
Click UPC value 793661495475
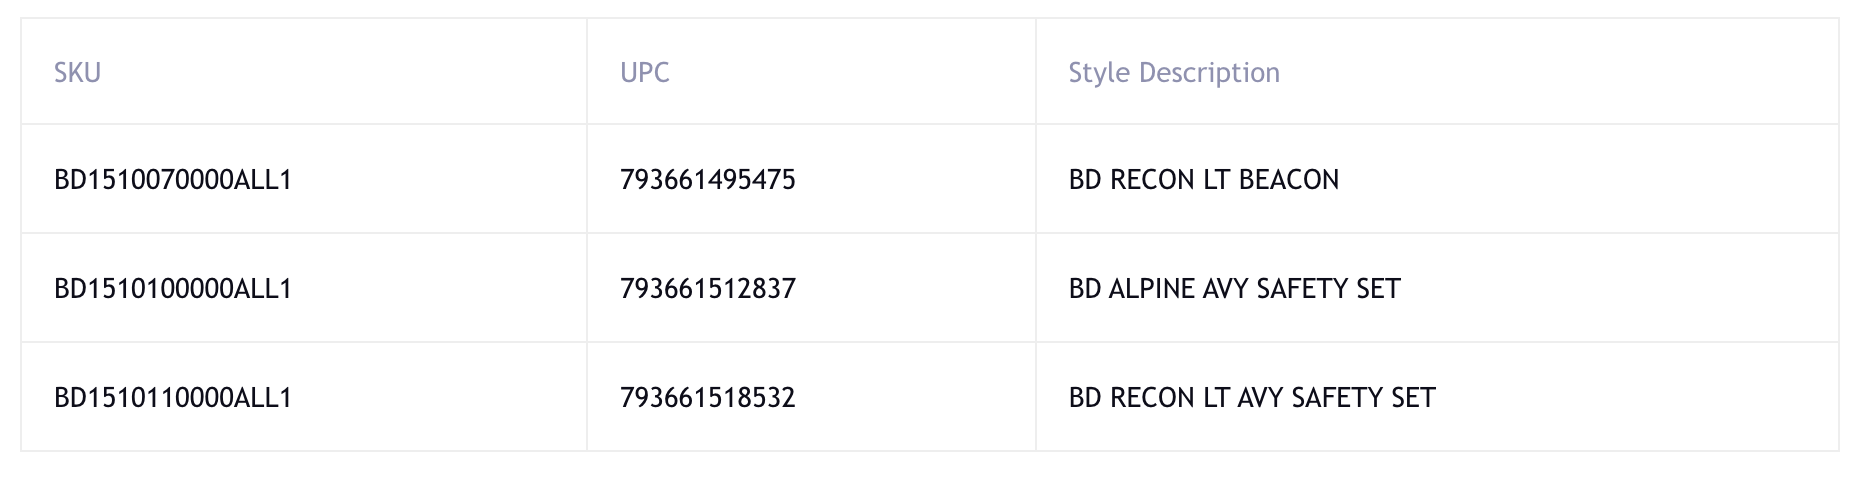[x=707, y=180]
